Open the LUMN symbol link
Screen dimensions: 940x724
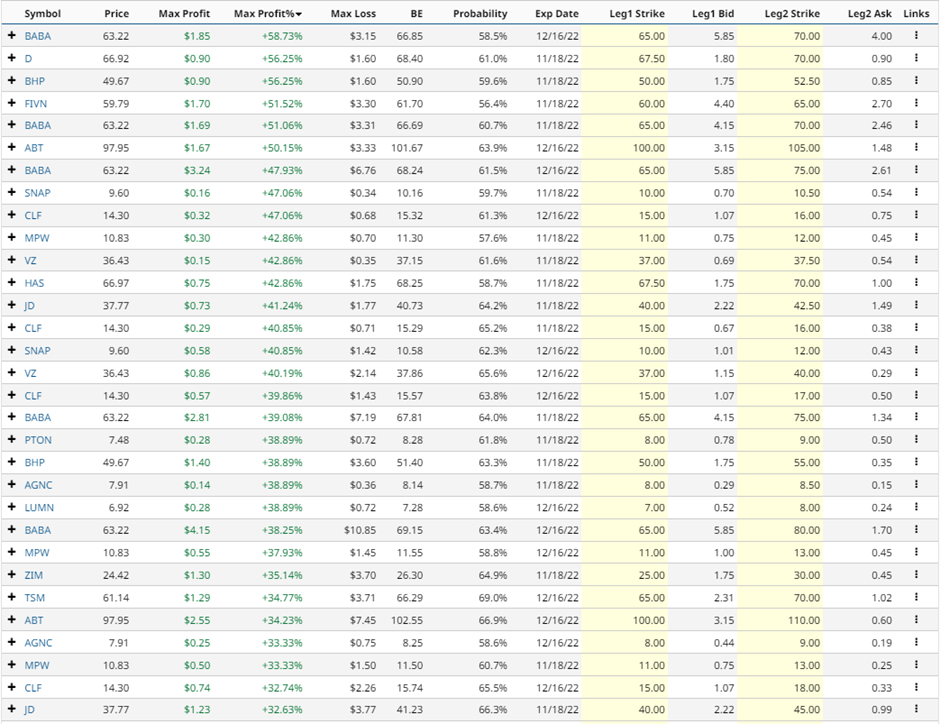click(39, 508)
